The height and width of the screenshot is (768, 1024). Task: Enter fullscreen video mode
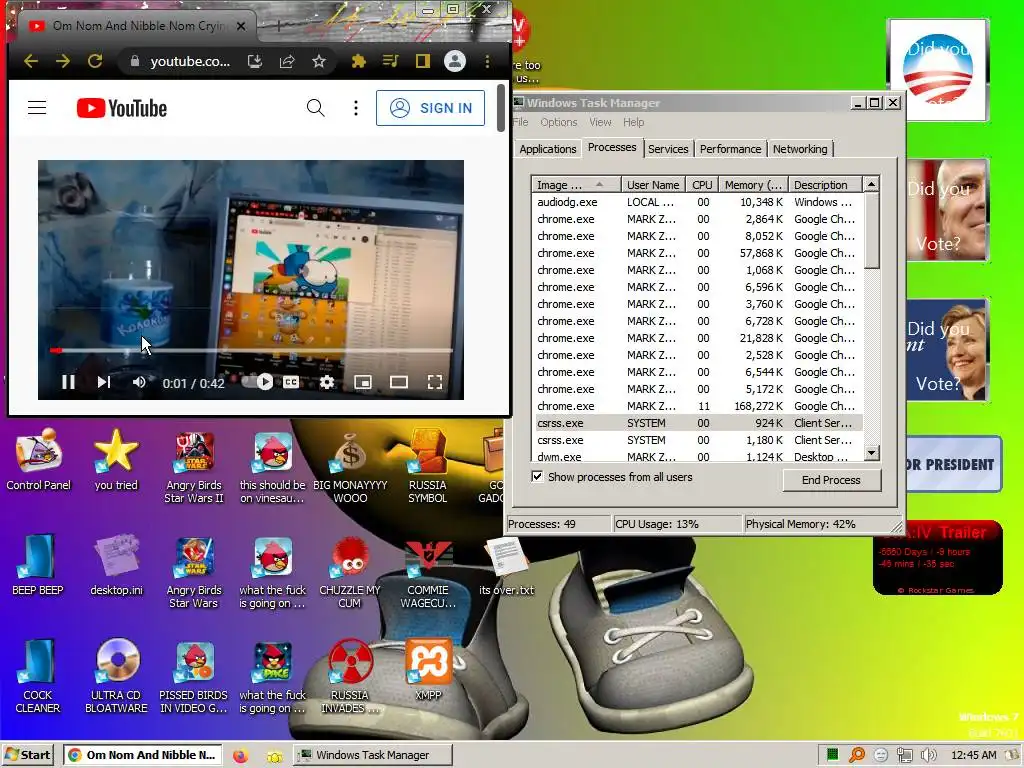click(435, 382)
